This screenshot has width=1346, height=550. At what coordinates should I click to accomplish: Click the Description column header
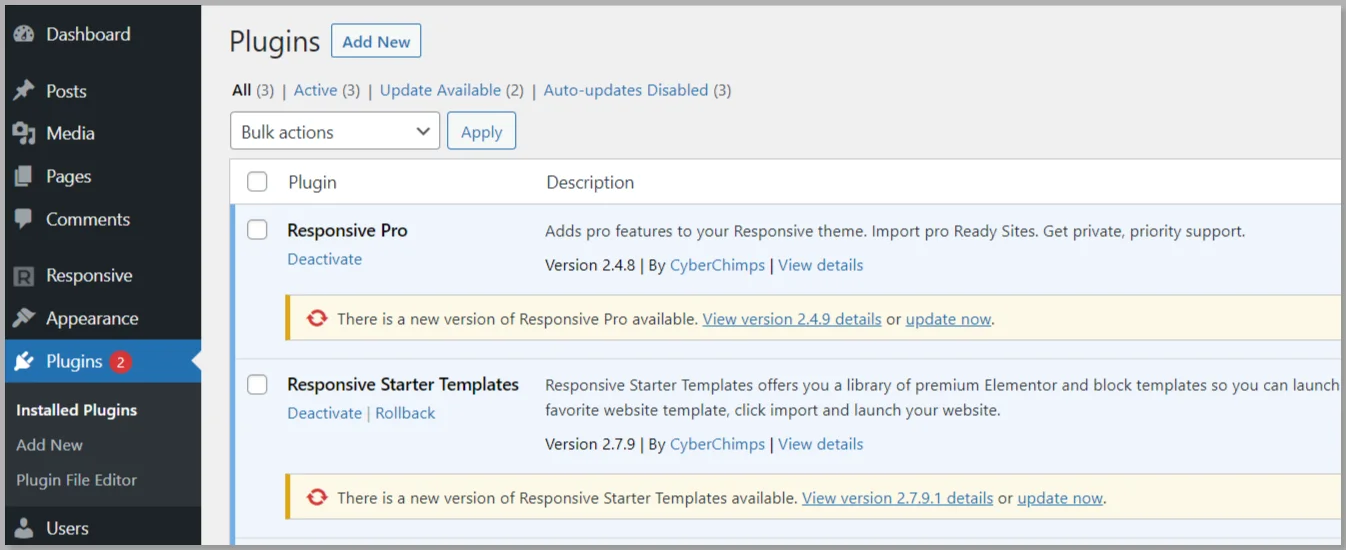pos(590,182)
